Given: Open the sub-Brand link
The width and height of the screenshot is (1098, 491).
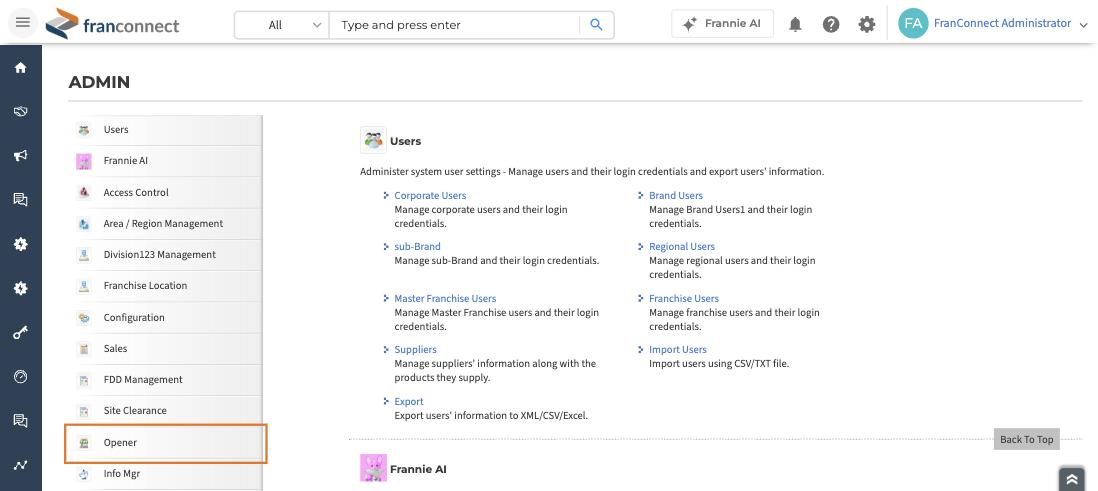Looking at the screenshot, I should pyautogui.click(x=417, y=247).
